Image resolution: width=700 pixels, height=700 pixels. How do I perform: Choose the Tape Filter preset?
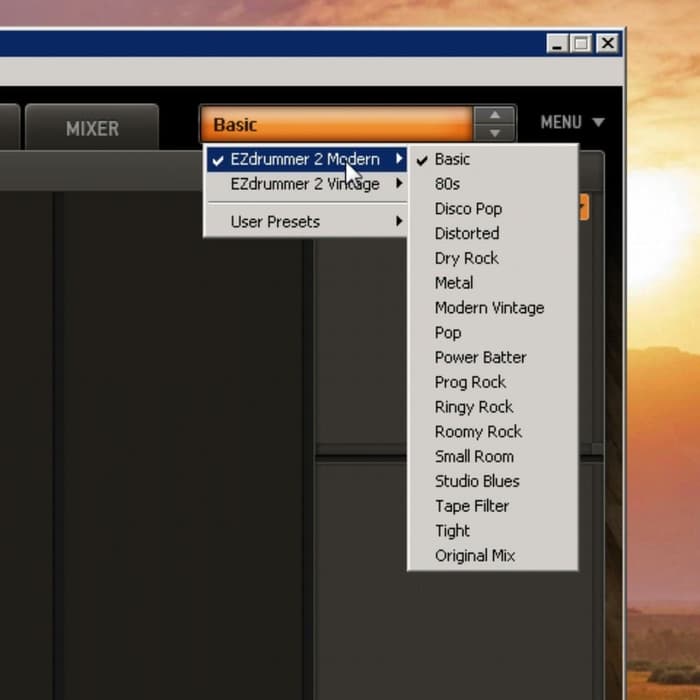pyautogui.click(x=493, y=506)
